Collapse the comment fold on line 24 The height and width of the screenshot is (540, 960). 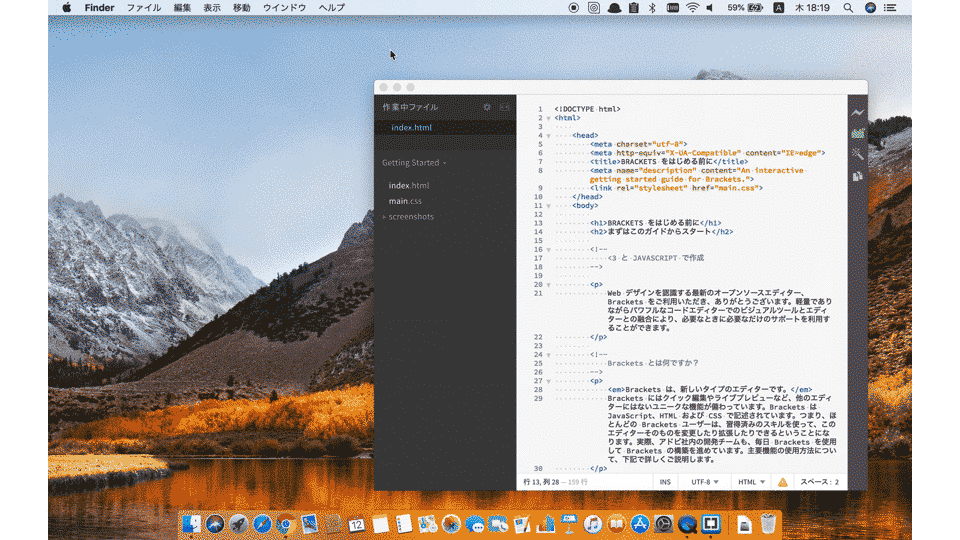click(x=549, y=355)
